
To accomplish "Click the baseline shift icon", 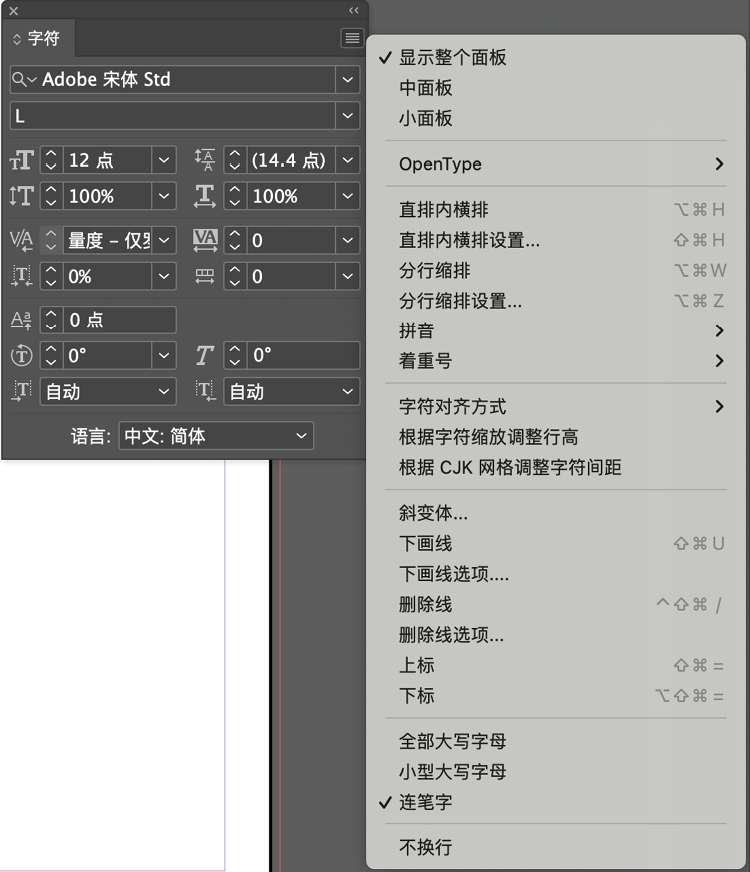I will click(21, 320).
